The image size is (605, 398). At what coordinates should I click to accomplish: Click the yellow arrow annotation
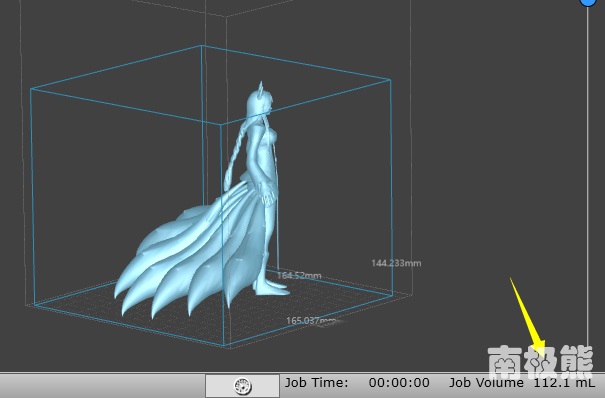point(529,317)
